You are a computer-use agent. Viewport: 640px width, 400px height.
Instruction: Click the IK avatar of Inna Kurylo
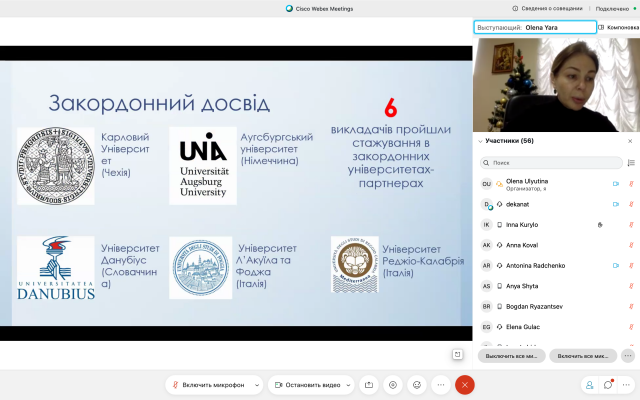click(487, 224)
